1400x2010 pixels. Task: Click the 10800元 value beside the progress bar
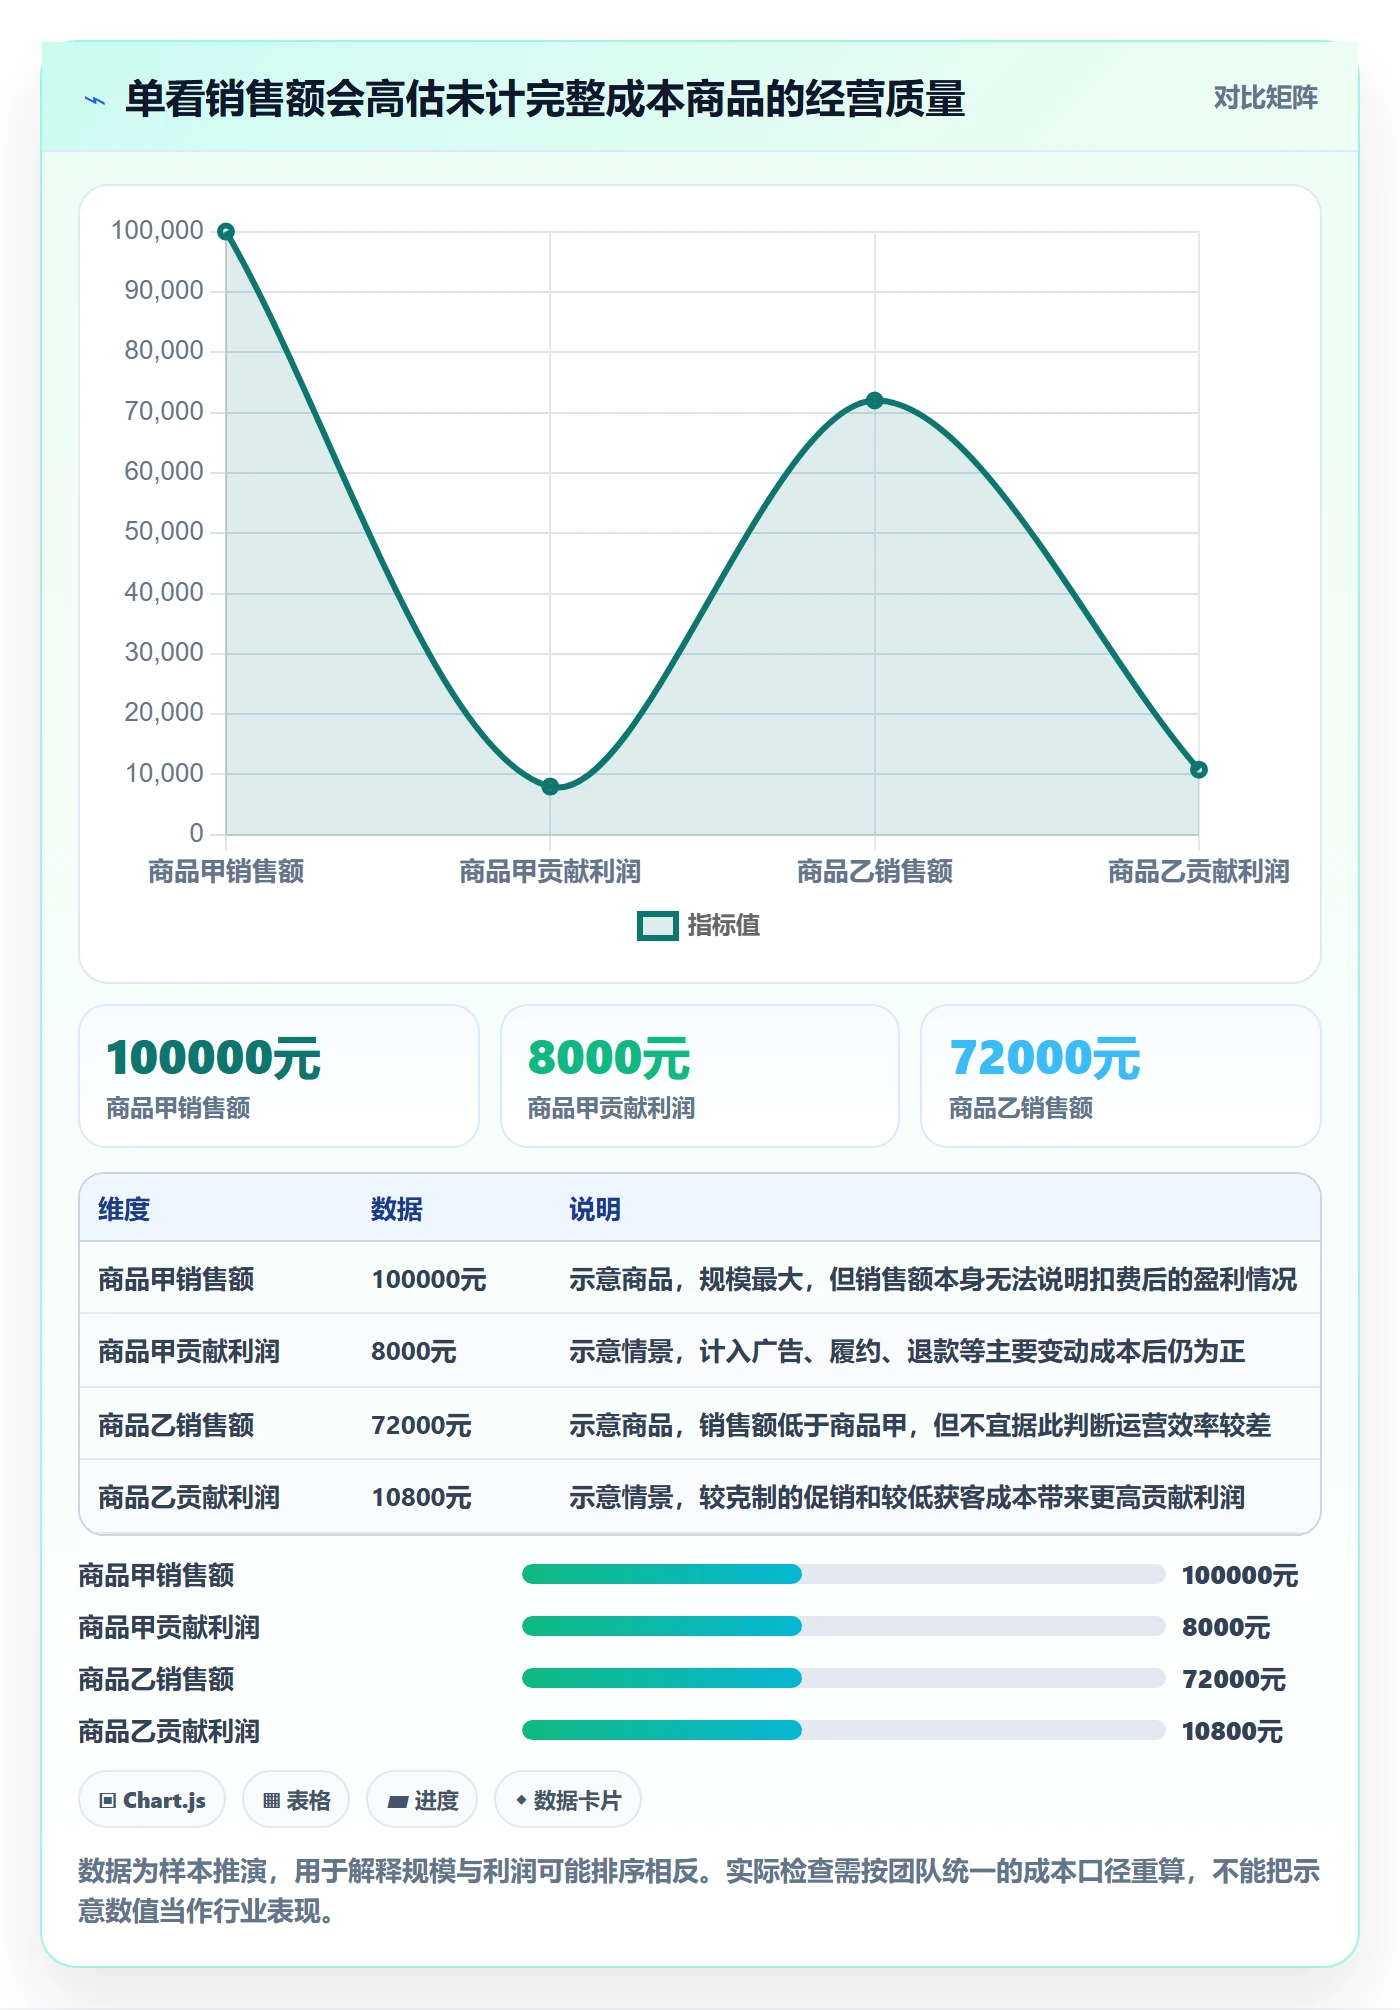tap(1232, 1731)
